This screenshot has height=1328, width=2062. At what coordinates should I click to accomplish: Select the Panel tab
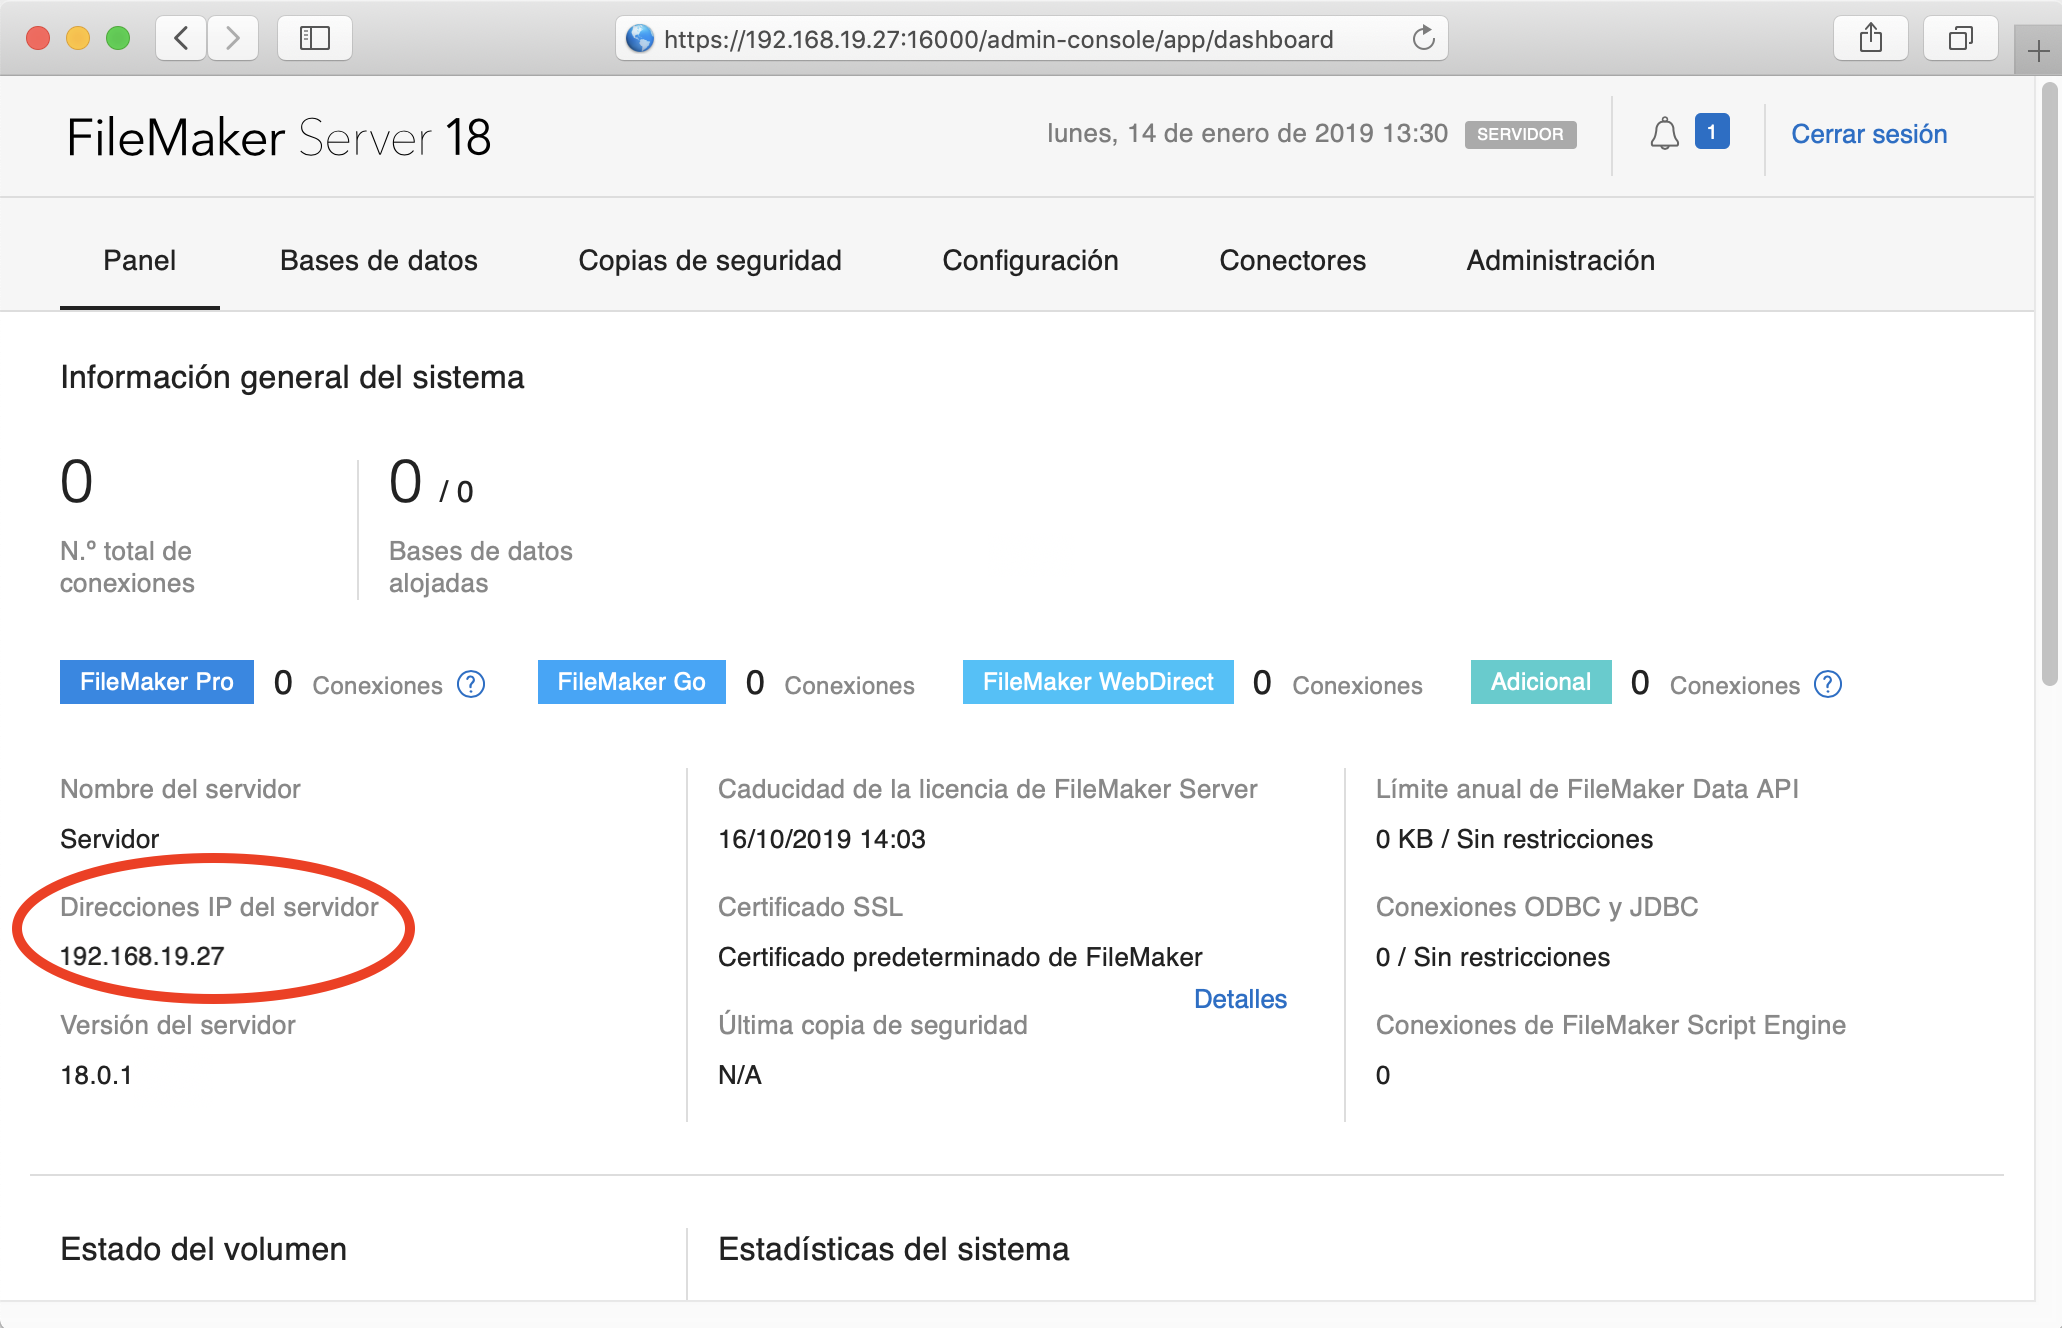tap(139, 261)
